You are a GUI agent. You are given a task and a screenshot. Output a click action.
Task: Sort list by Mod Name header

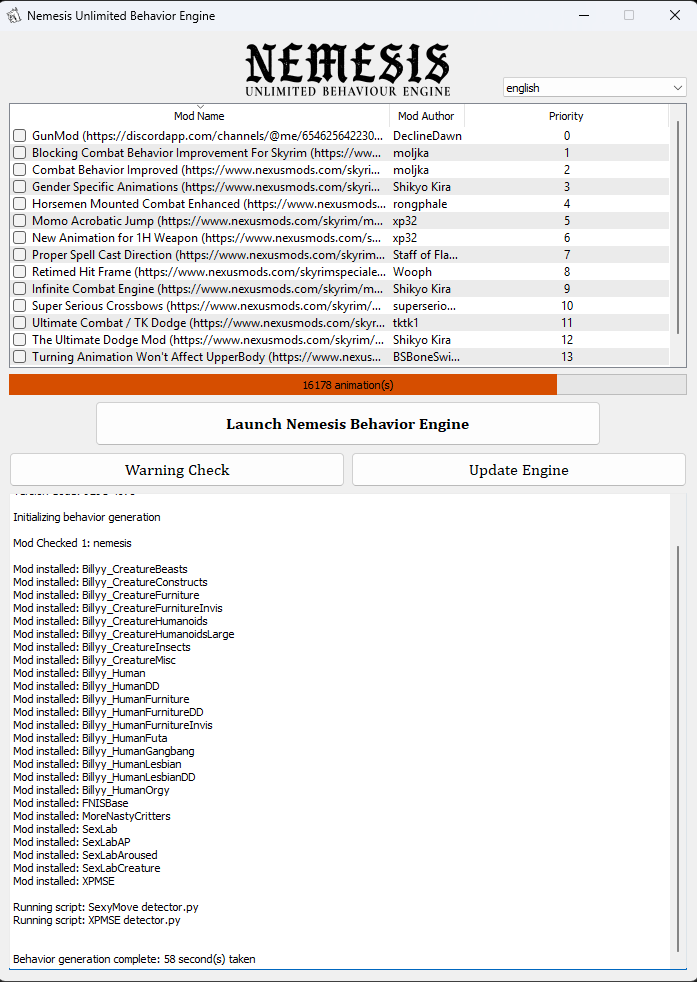click(x=199, y=116)
